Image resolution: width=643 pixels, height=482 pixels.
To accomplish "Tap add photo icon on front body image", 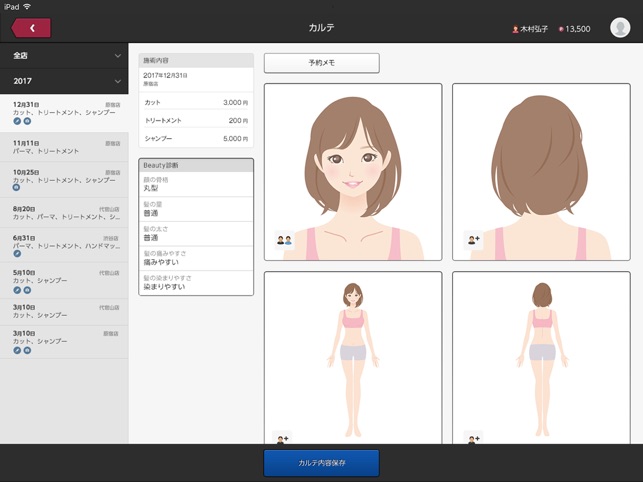I will click(283, 438).
